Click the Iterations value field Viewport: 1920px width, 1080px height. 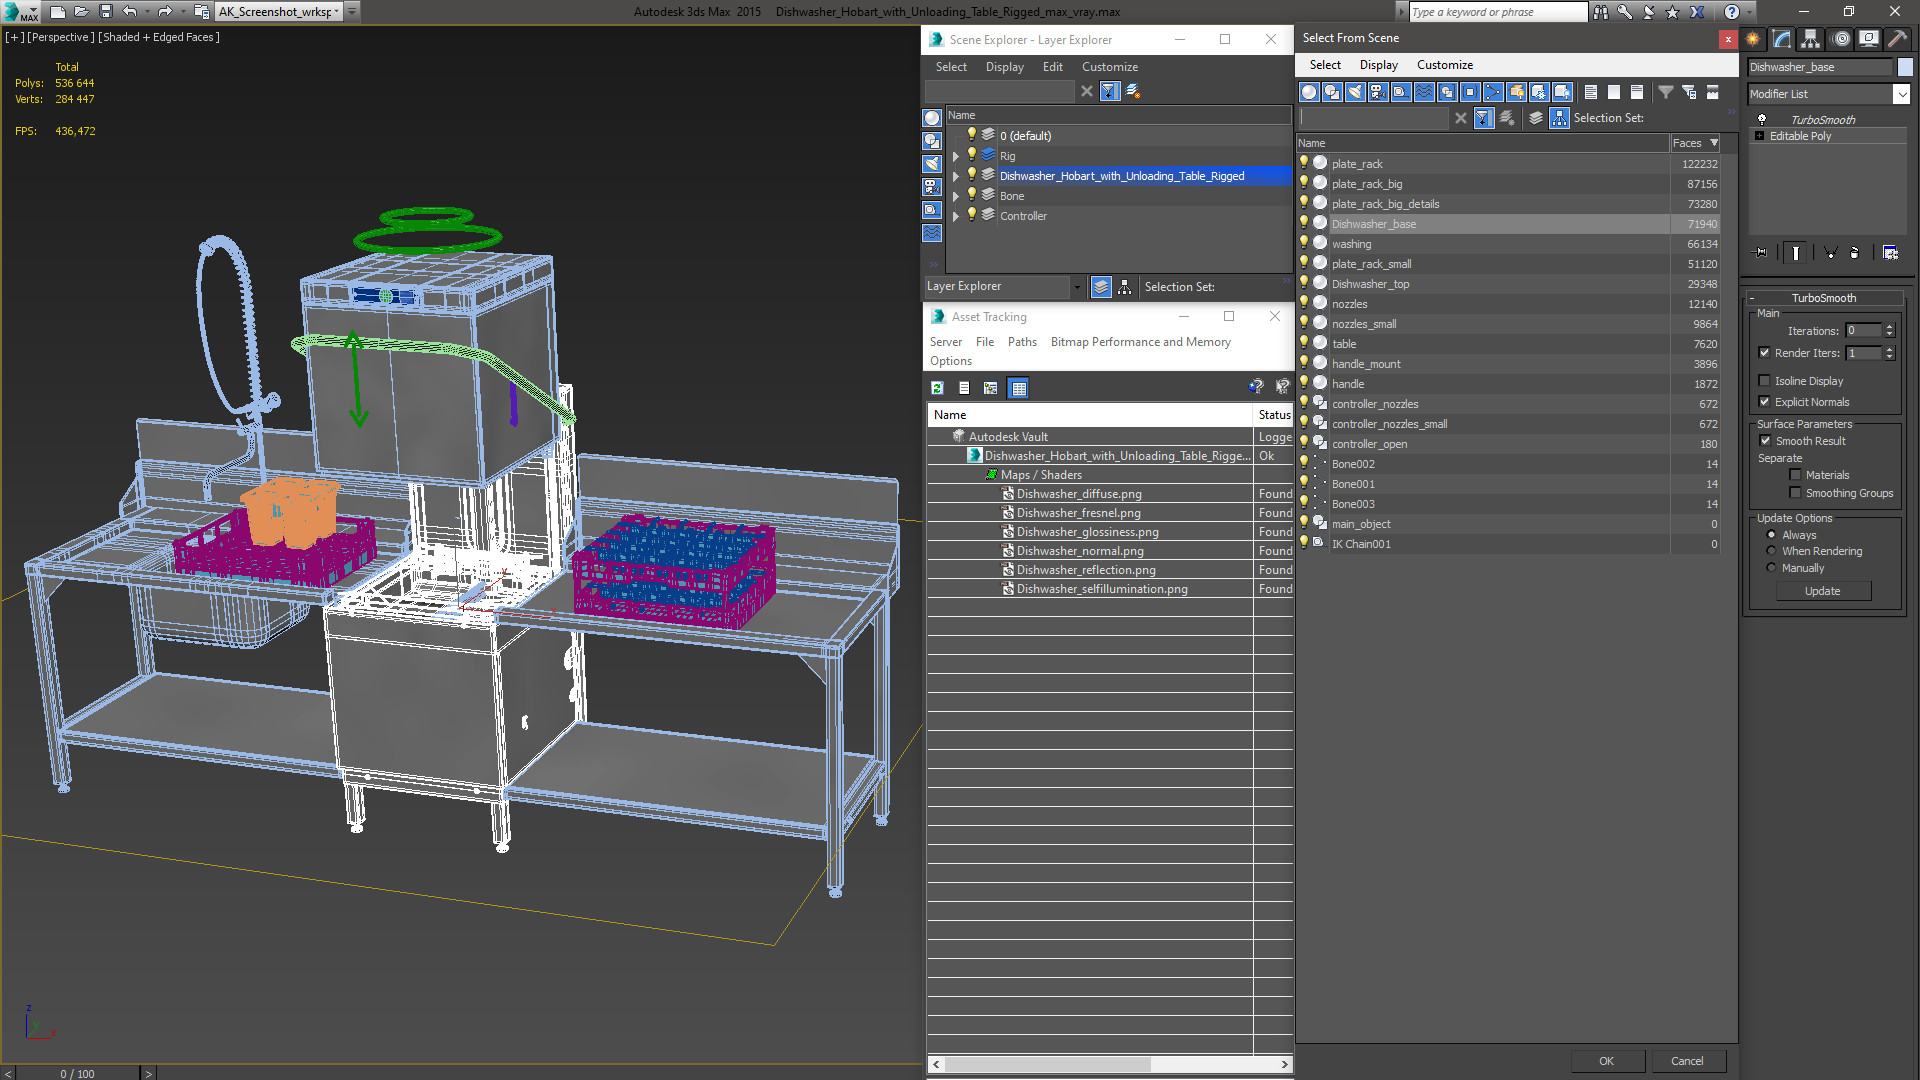[1863, 330]
